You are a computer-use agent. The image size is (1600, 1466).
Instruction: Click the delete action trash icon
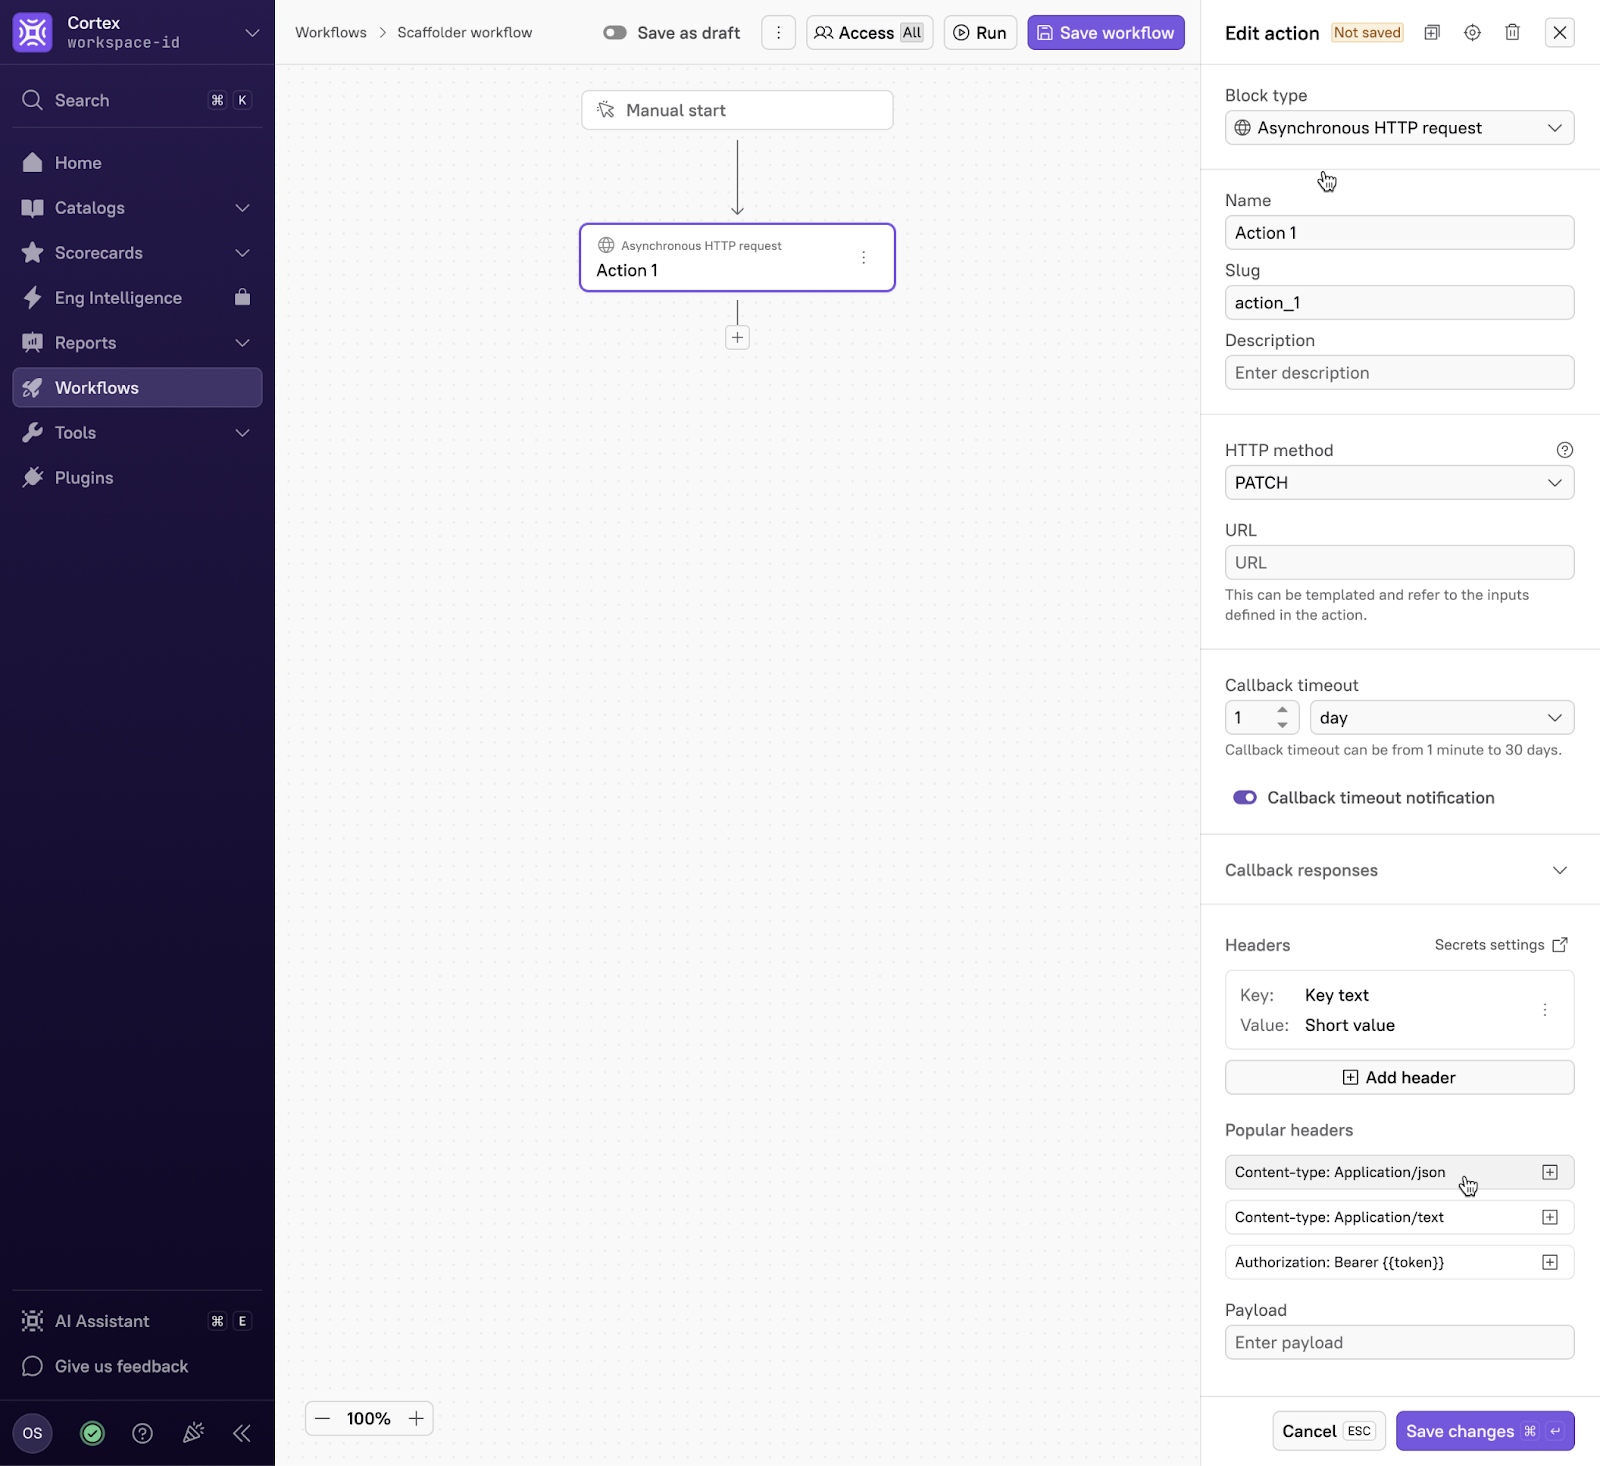[1512, 33]
